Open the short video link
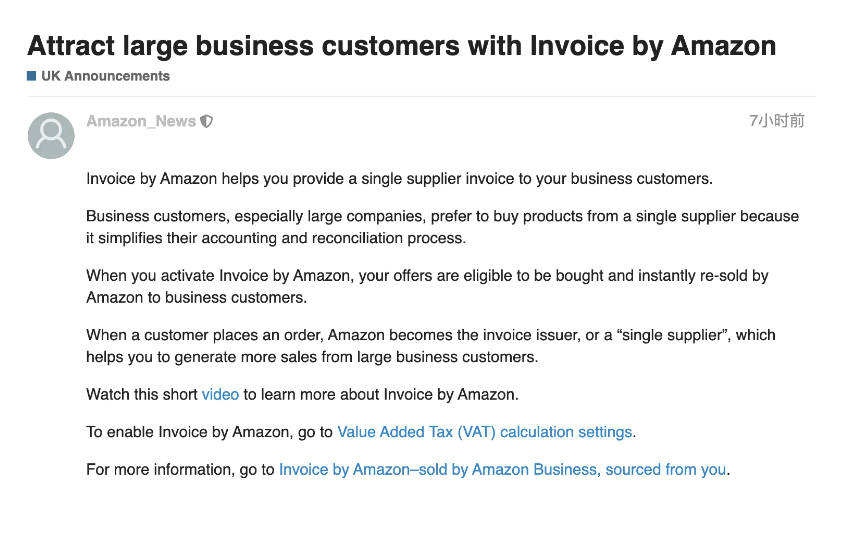This screenshot has height=536, width=845. [x=220, y=394]
